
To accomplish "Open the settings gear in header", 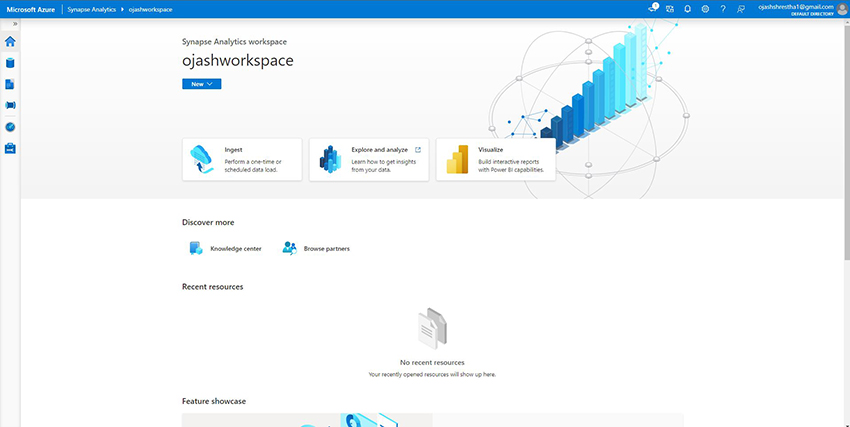I will pos(705,9).
